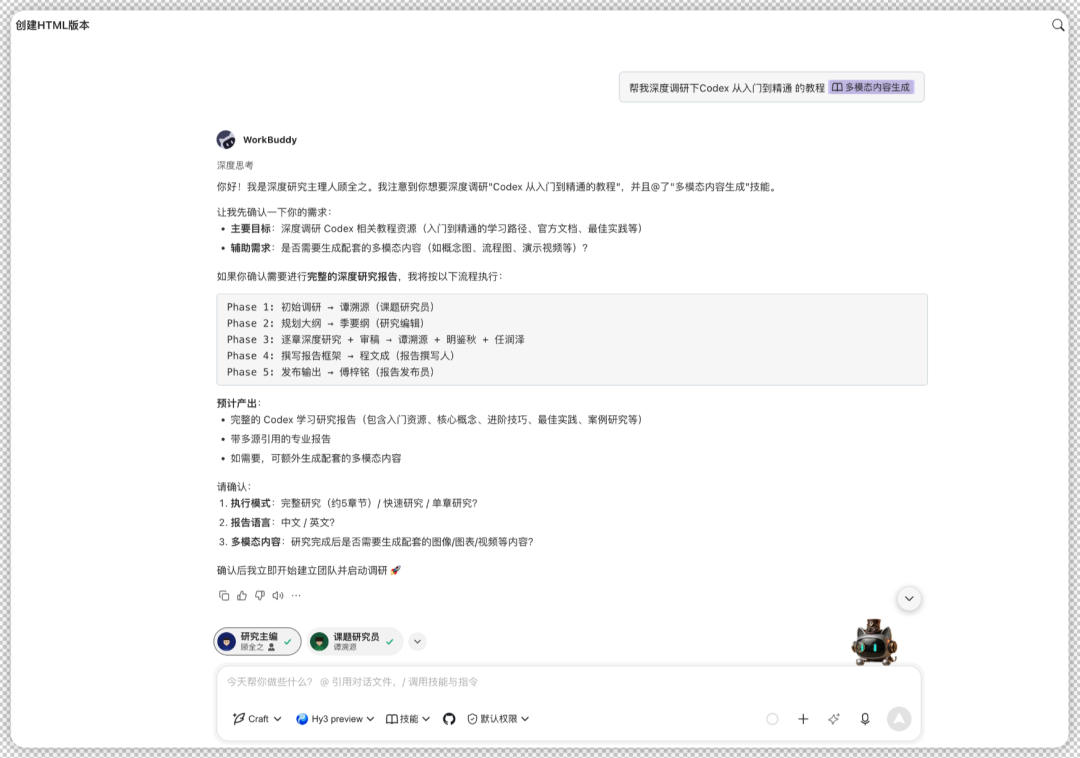Screen dimensions: 1080x758
Task: Click the WorkBuddy avatar icon
Action: (x=226, y=140)
